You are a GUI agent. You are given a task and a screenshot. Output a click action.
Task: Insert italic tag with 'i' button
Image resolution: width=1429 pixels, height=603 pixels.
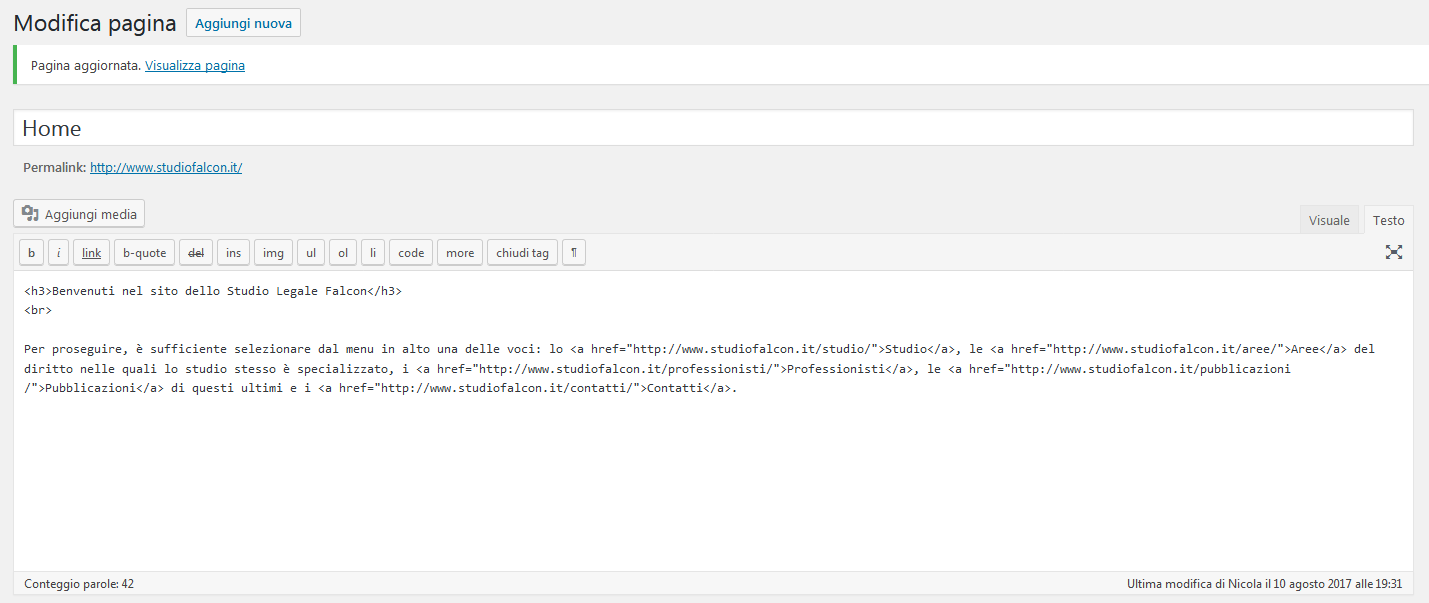coord(59,253)
